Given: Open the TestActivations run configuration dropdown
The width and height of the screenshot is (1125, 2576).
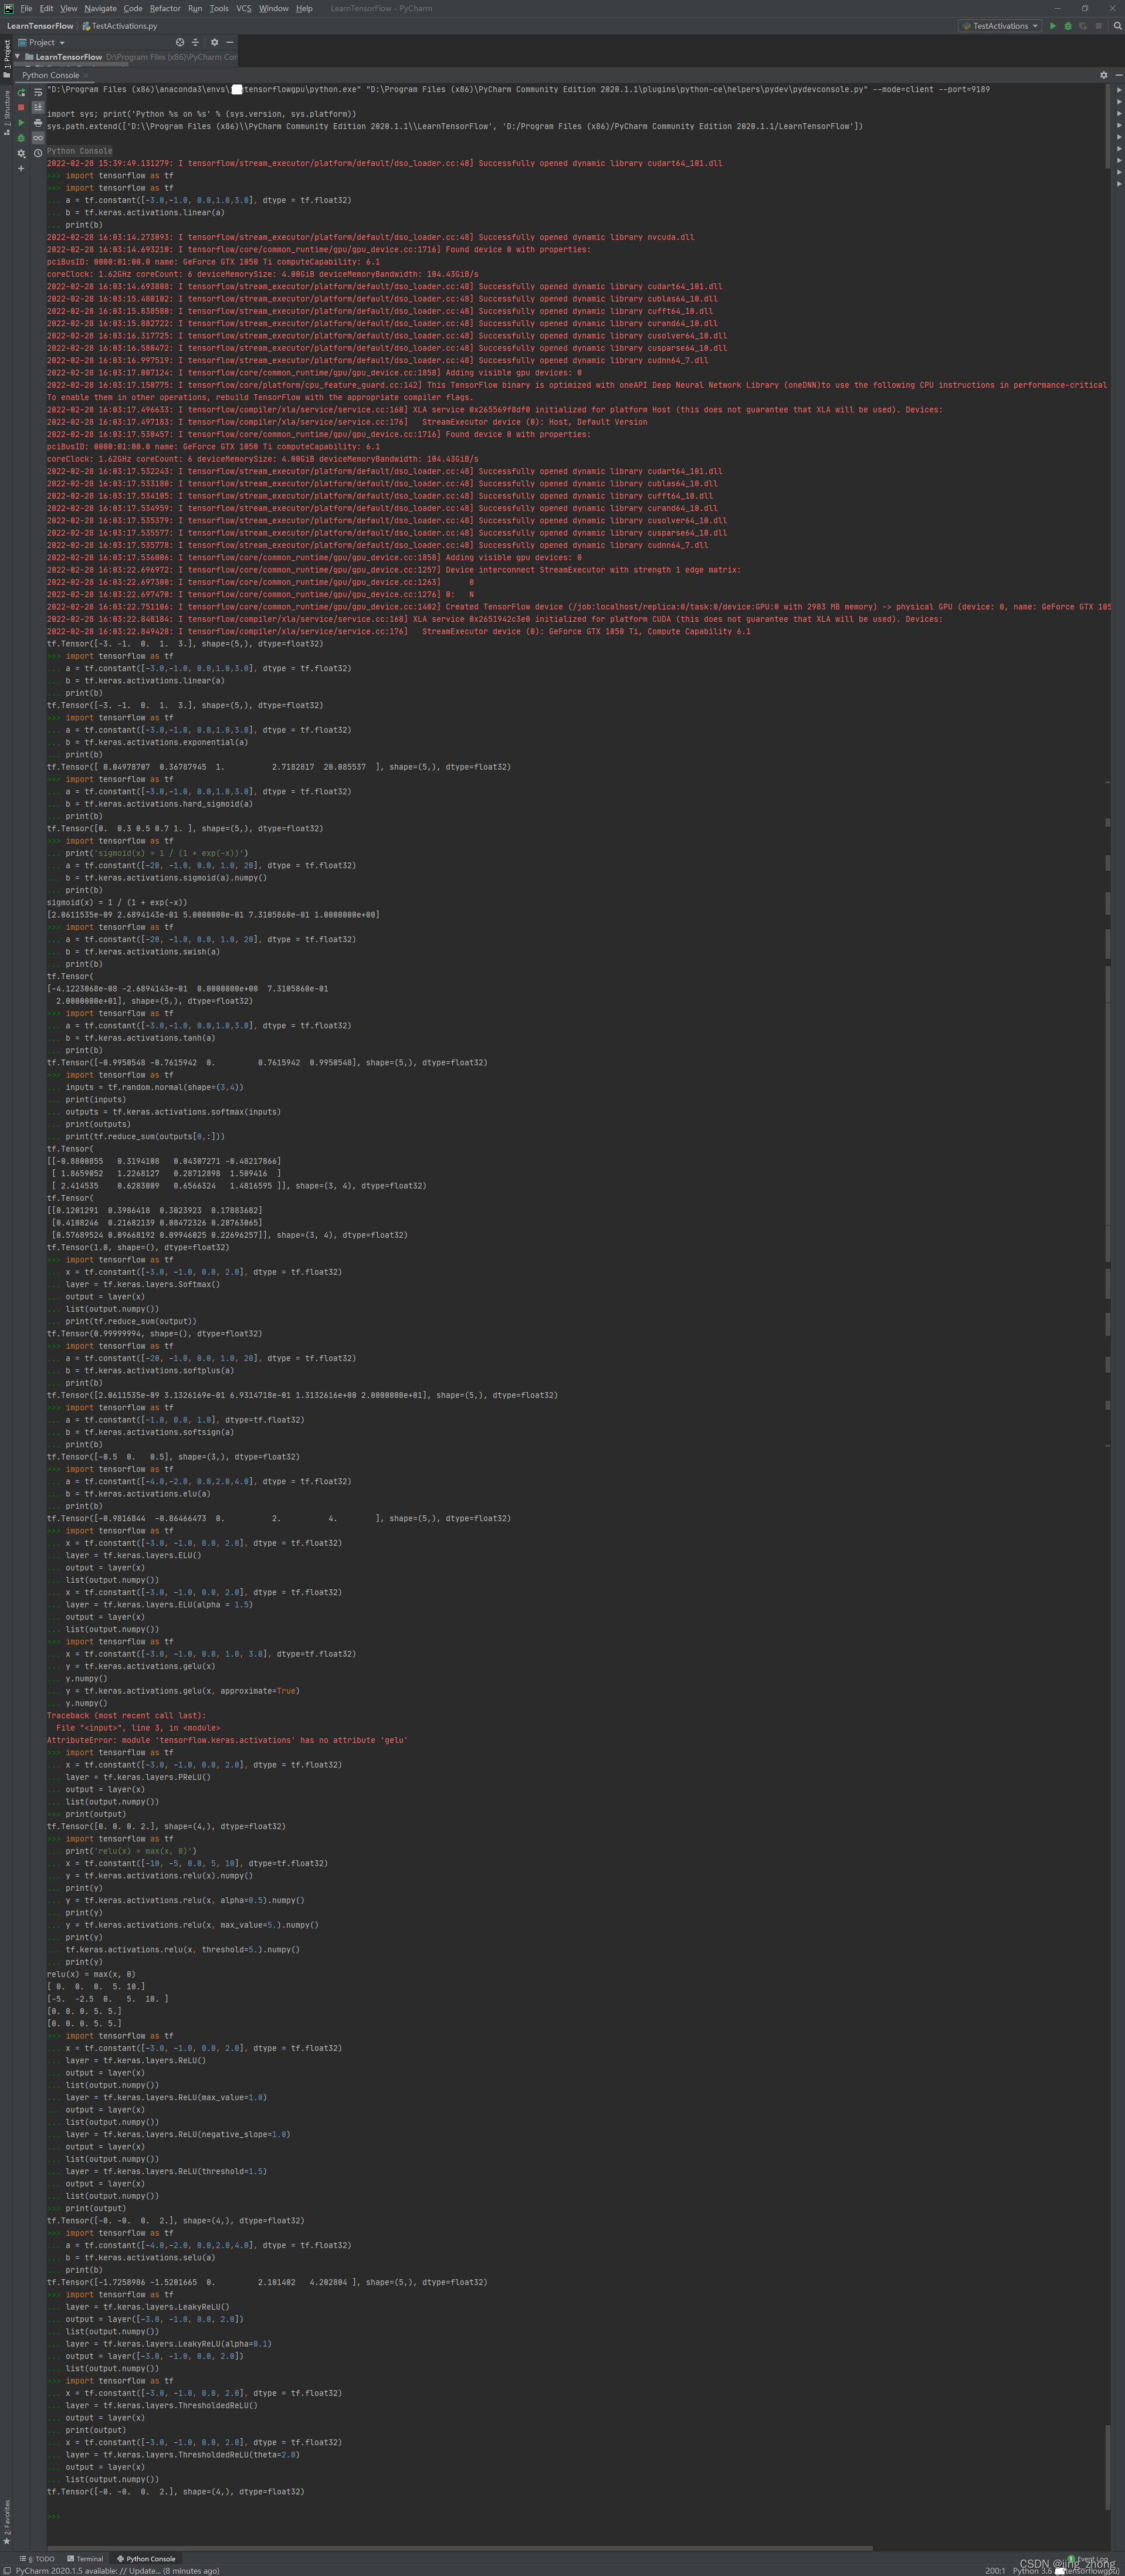Looking at the screenshot, I should (1000, 26).
